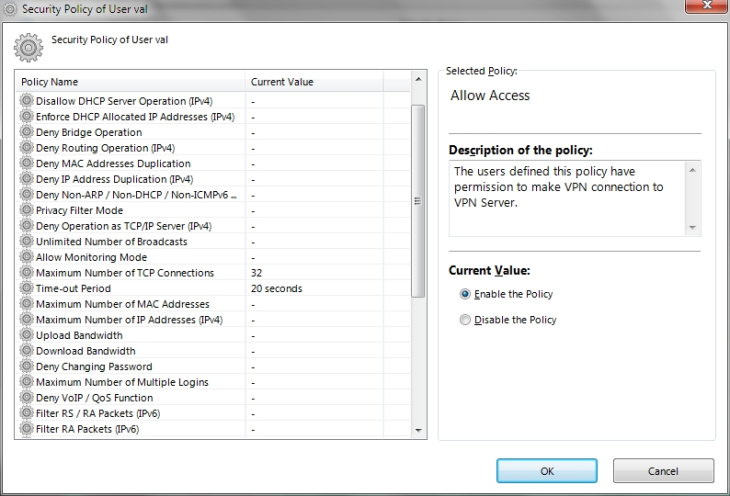Image resolution: width=730 pixels, height=496 pixels.
Task: Click the policy list scrollbar thumb
Action: click(x=418, y=201)
